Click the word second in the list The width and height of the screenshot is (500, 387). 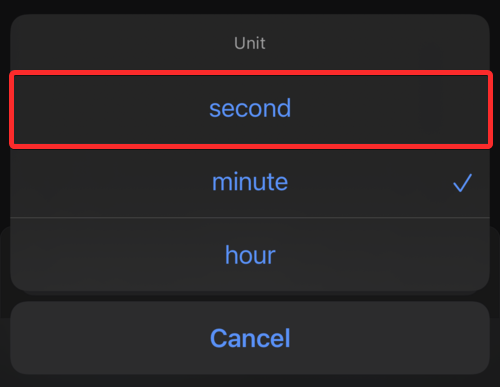coord(250,108)
